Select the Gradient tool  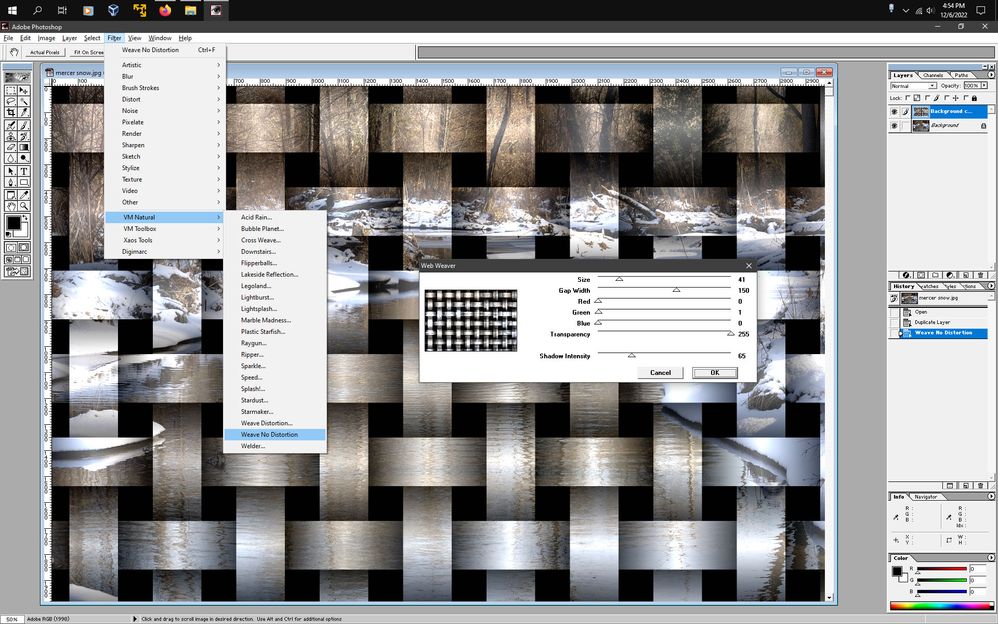click(x=24, y=147)
